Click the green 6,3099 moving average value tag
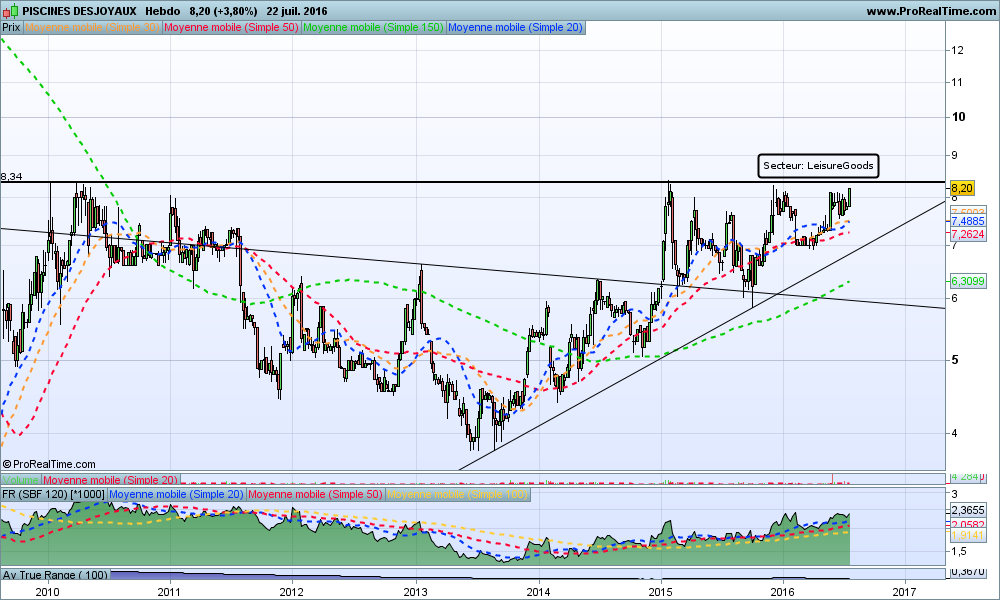This screenshot has height=600, width=1000. [967, 281]
